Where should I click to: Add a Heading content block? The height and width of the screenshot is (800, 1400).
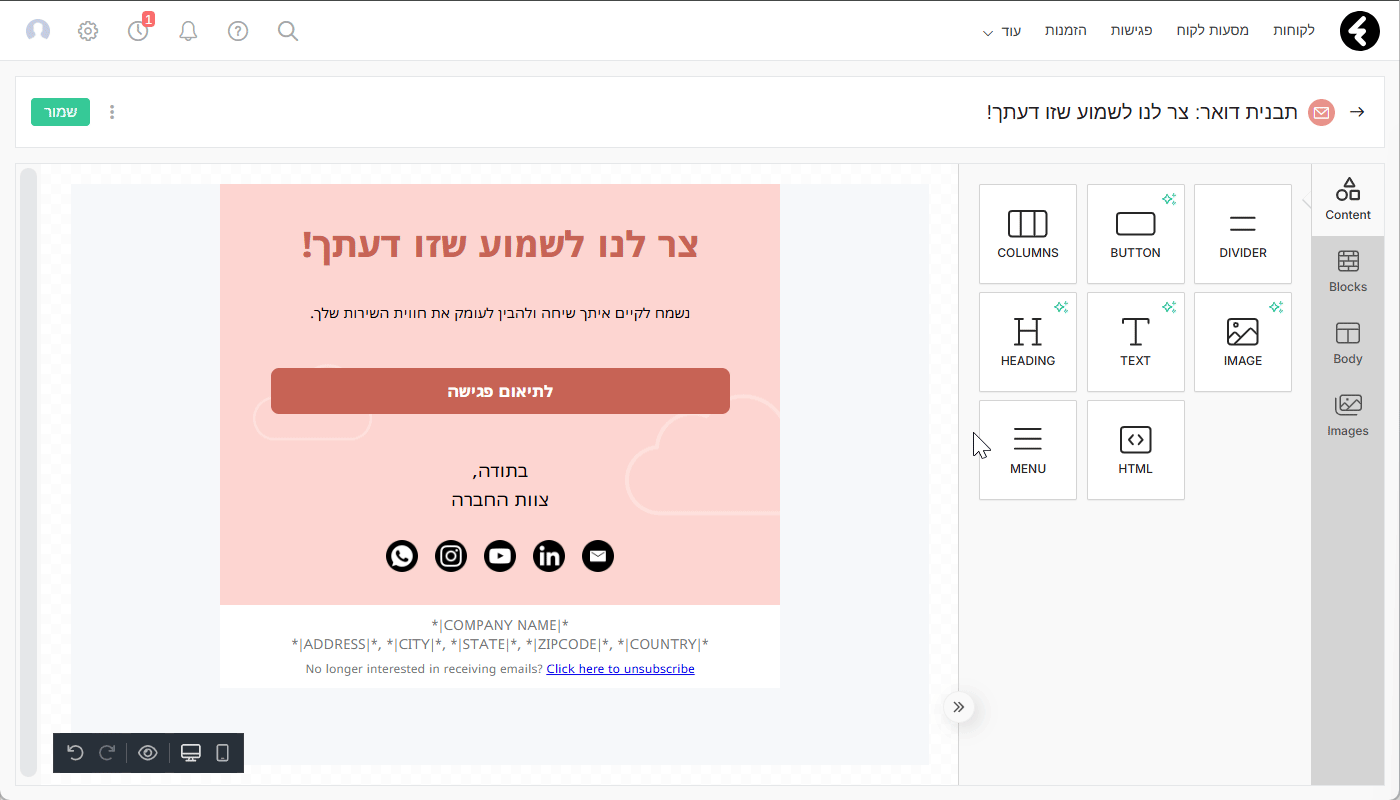click(x=1028, y=342)
